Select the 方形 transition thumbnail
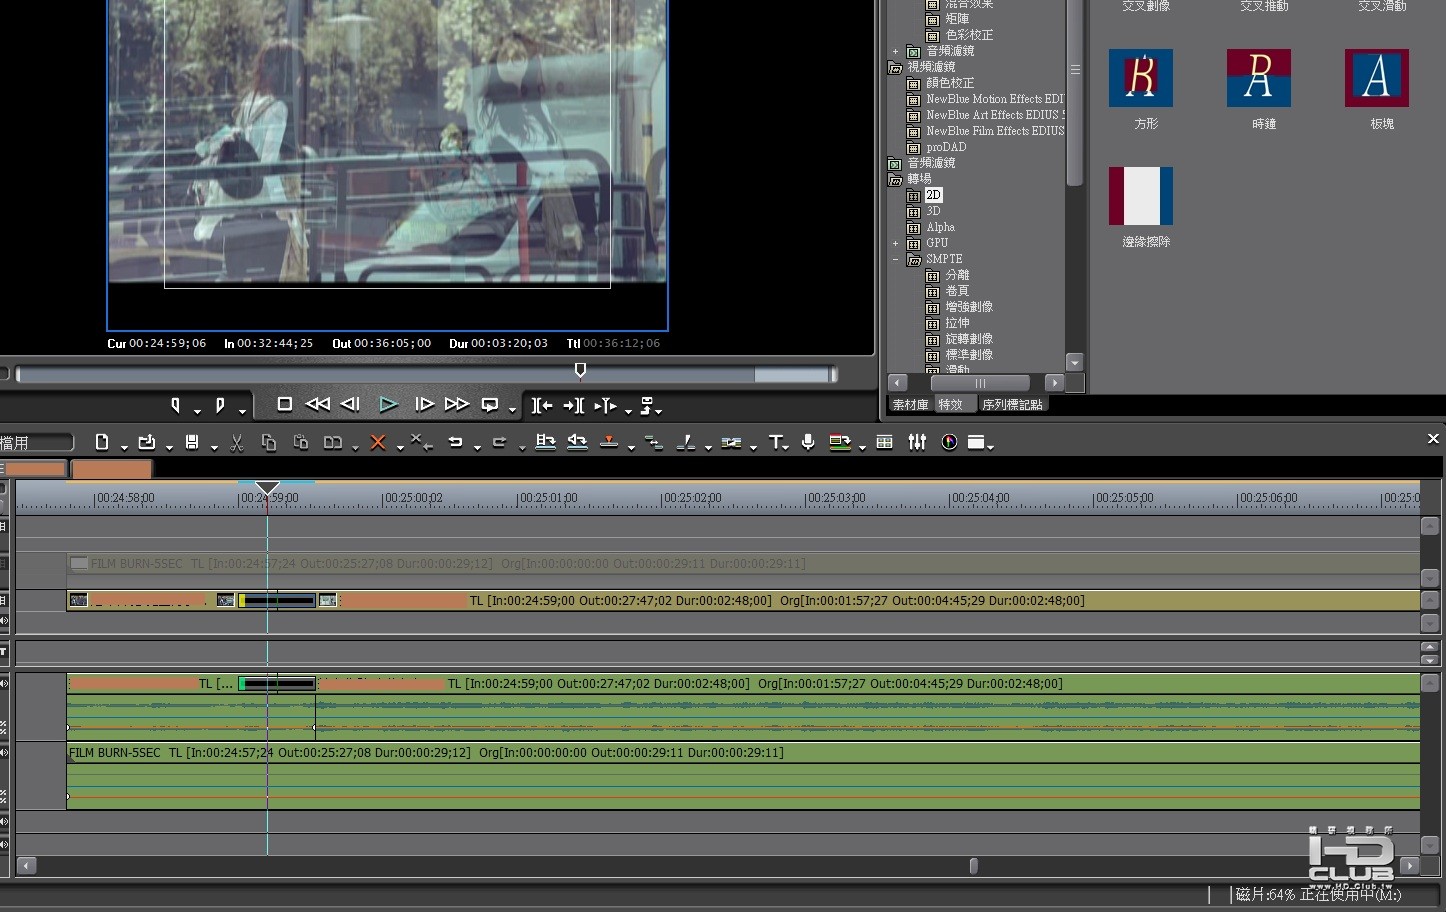The height and width of the screenshot is (912, 1446). tap(1141, 78)
